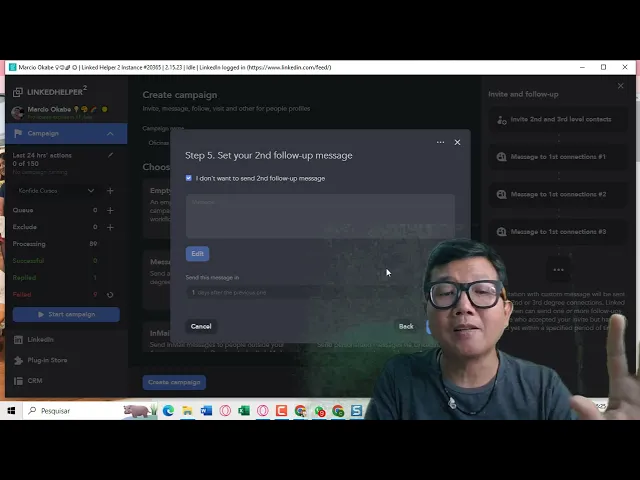
Task: Click the LinkedHelper logo icon
Action: pyautogui.click(x=18, y=92)
